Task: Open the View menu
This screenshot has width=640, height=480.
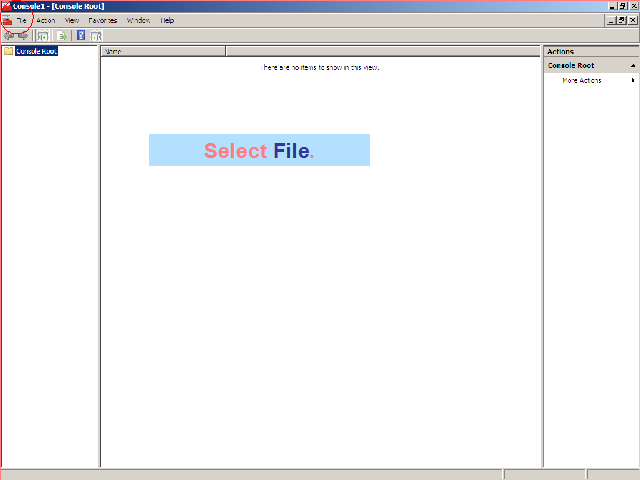Action: (x=72, y=20)
